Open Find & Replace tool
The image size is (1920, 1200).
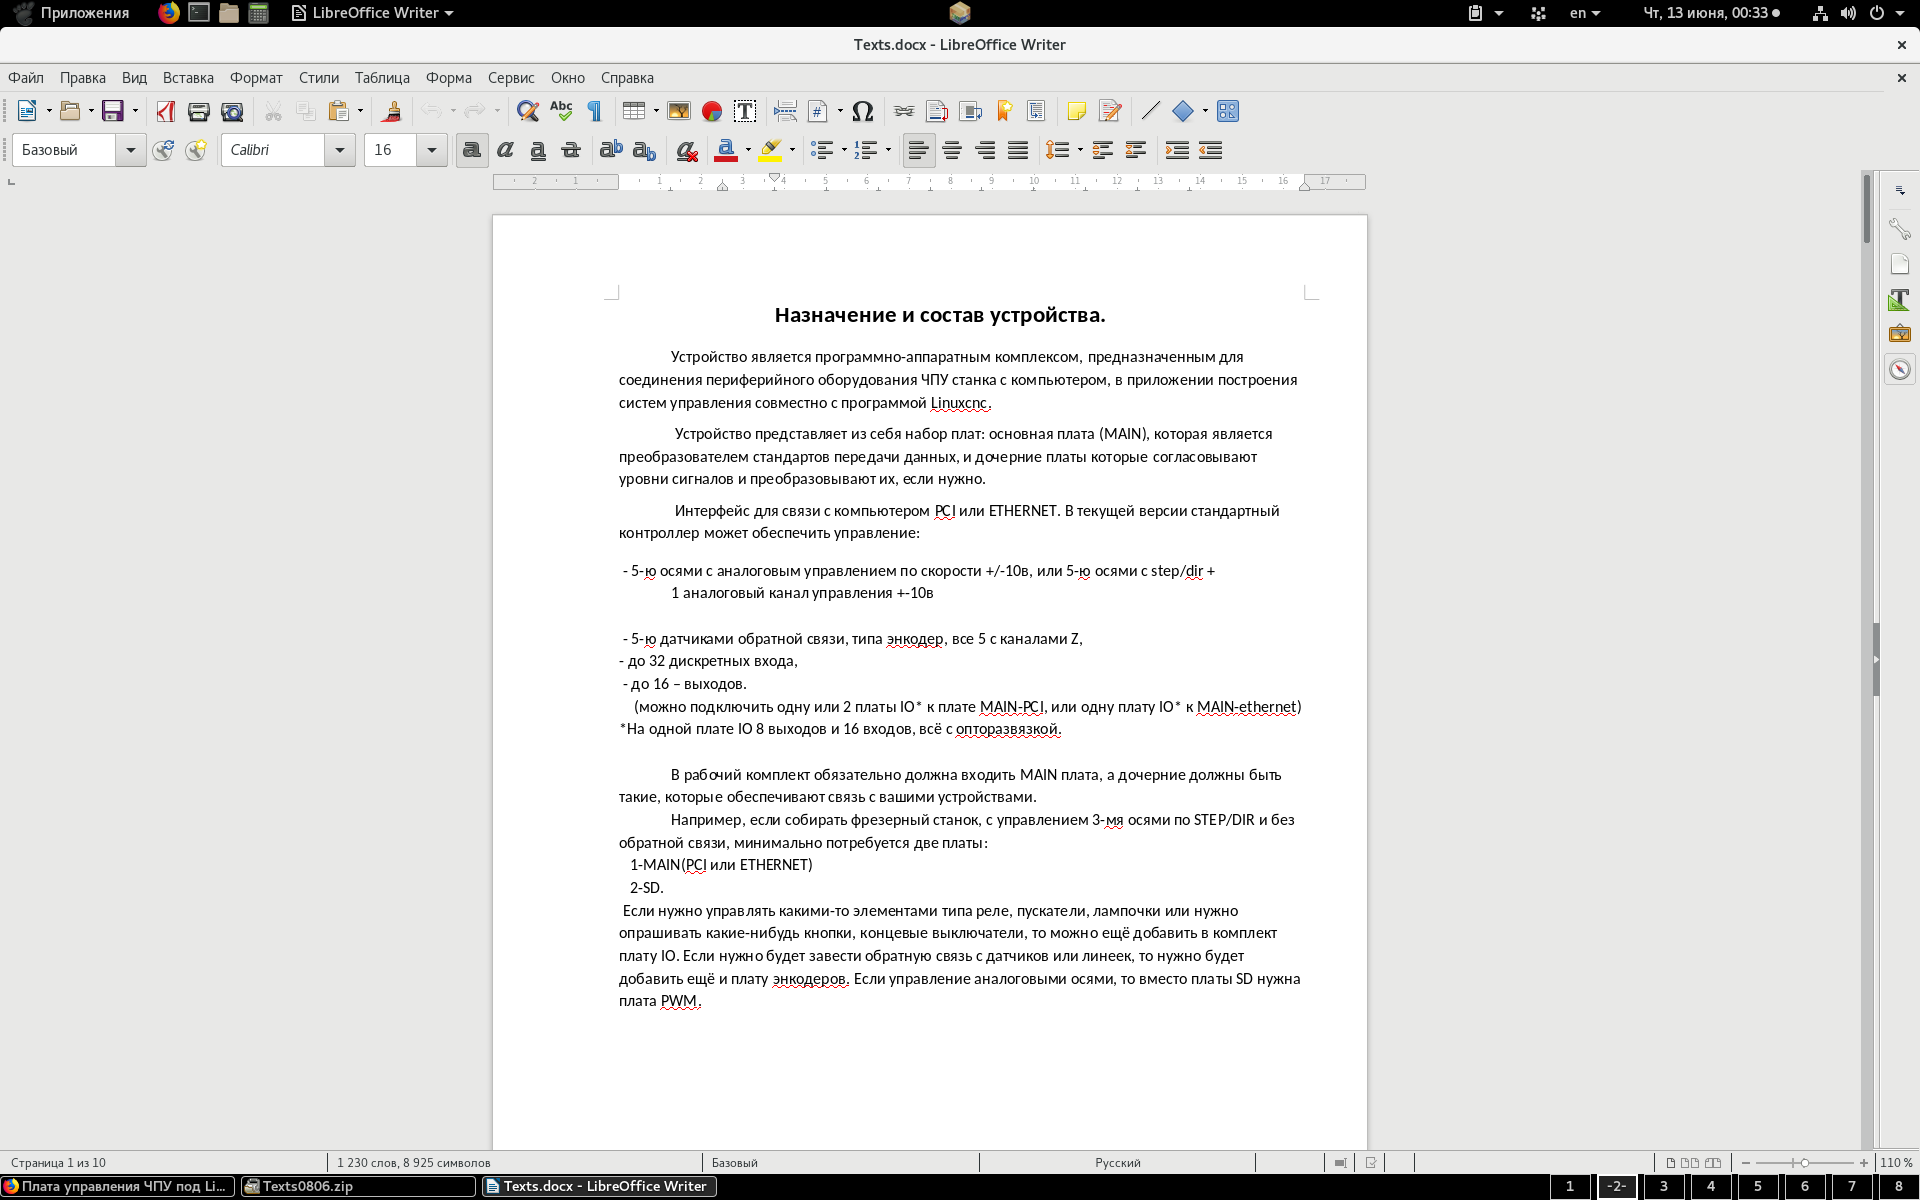click(527, 111)
